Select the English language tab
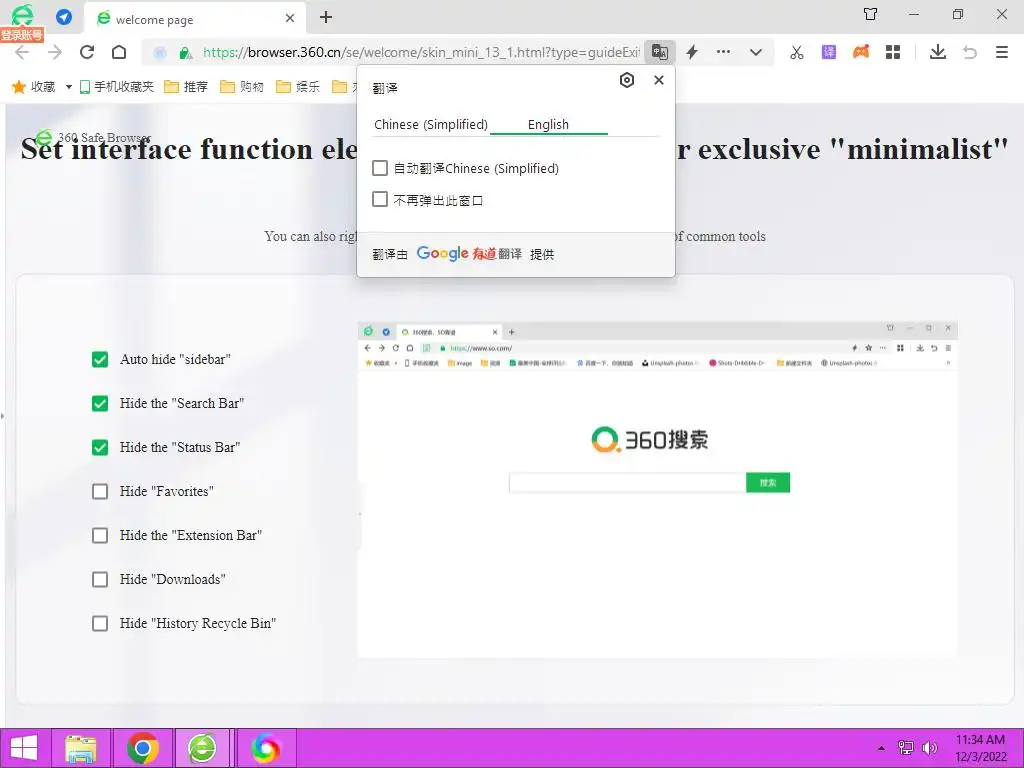Viewport: 1024px width, 768px height. (549, 124)
